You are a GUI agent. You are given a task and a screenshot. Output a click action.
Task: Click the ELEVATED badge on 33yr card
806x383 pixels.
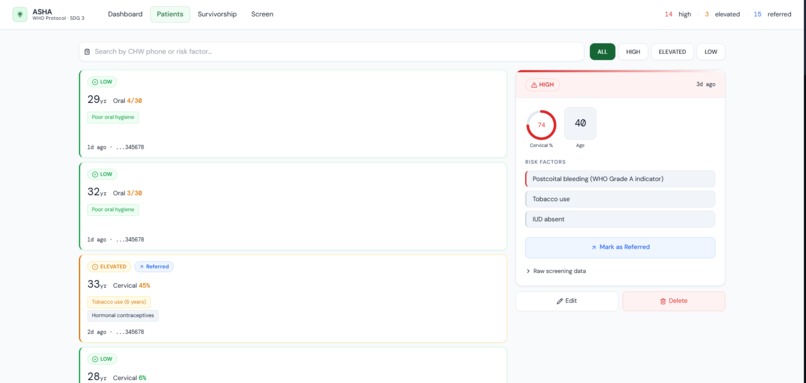tap(109, 267)
